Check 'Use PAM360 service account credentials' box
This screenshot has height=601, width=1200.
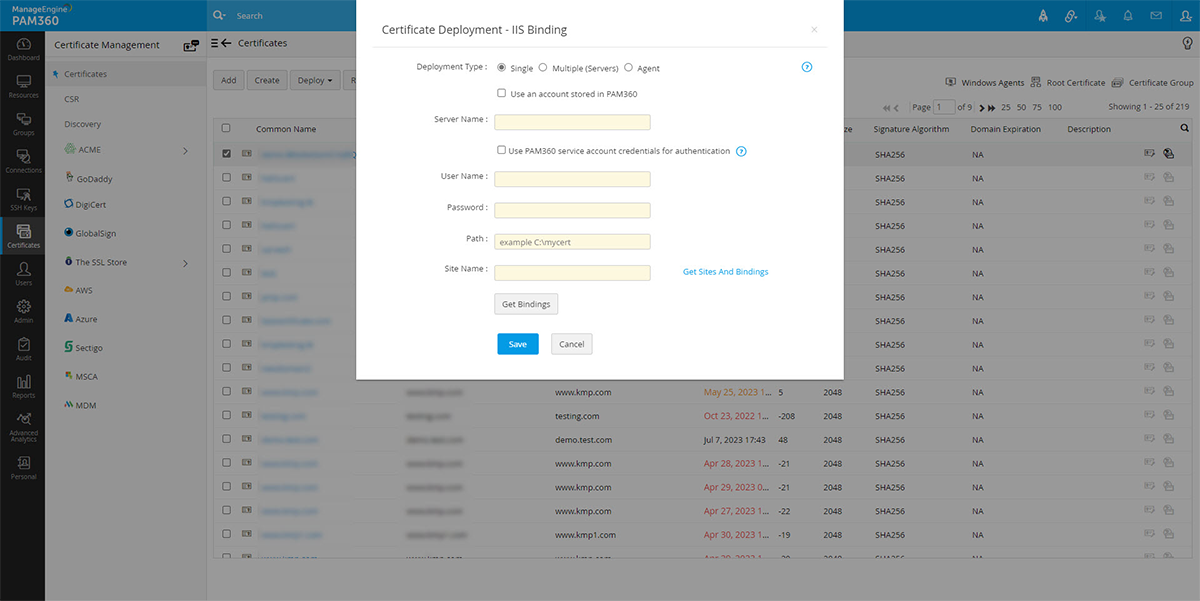coord(502,150)
